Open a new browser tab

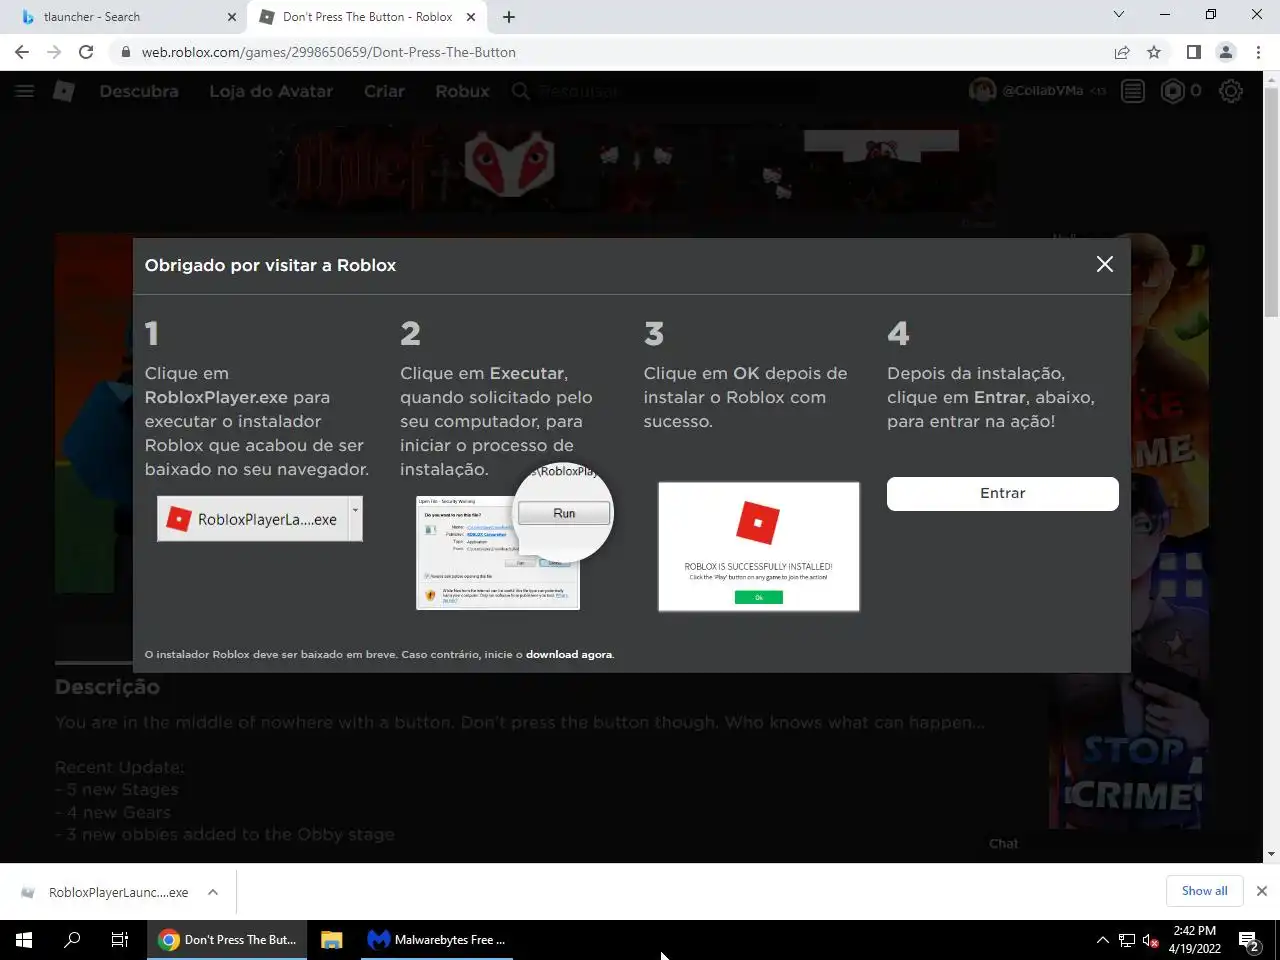pos(509,17)
